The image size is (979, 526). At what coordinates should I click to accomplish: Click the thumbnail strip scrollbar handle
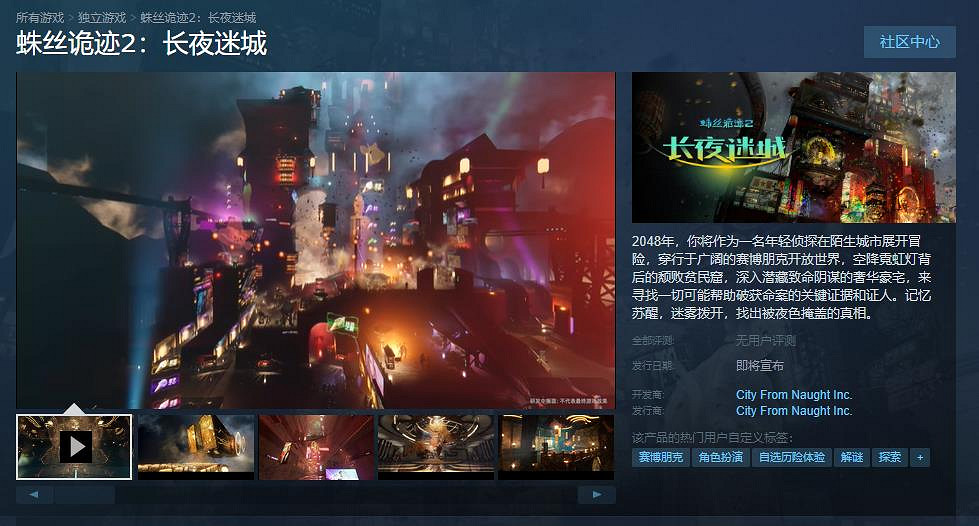click(x=84, y=495)
